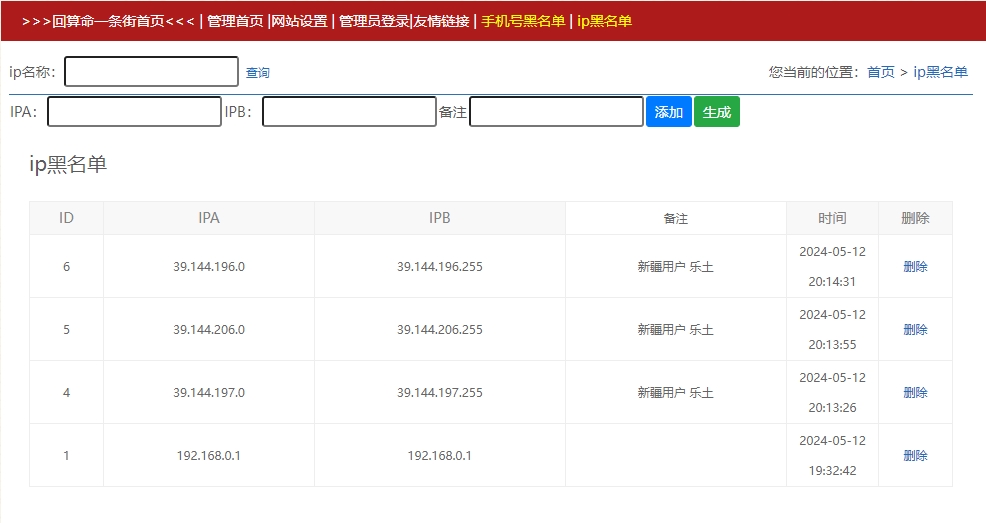Open 友情链接 menu item
The image size is (986, 523).
pyautogui.click(x=441, y=21)
